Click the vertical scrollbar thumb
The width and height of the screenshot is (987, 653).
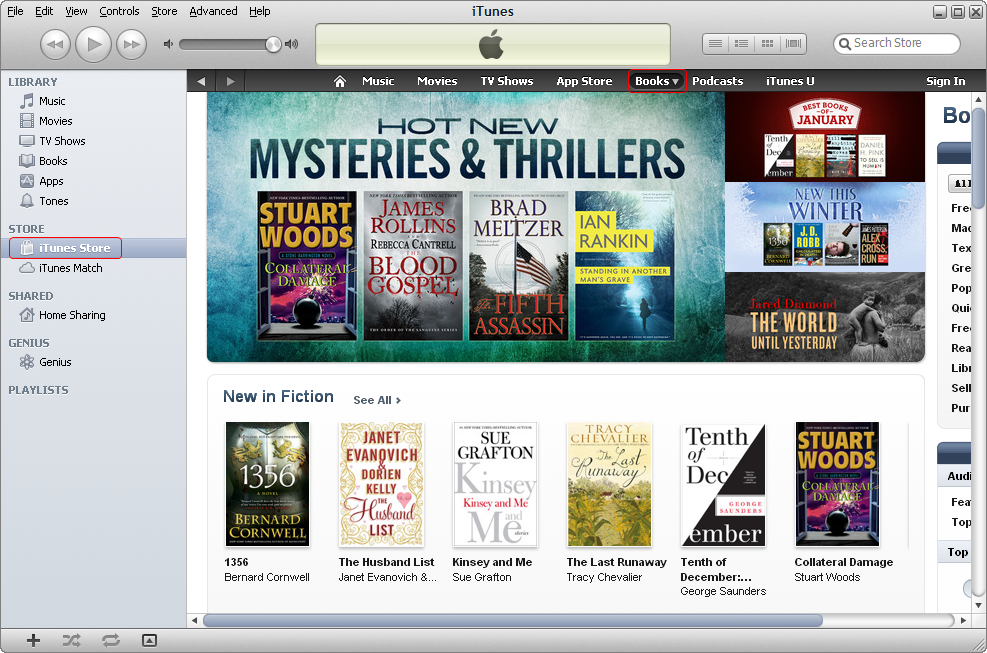[x=978, y=159]
